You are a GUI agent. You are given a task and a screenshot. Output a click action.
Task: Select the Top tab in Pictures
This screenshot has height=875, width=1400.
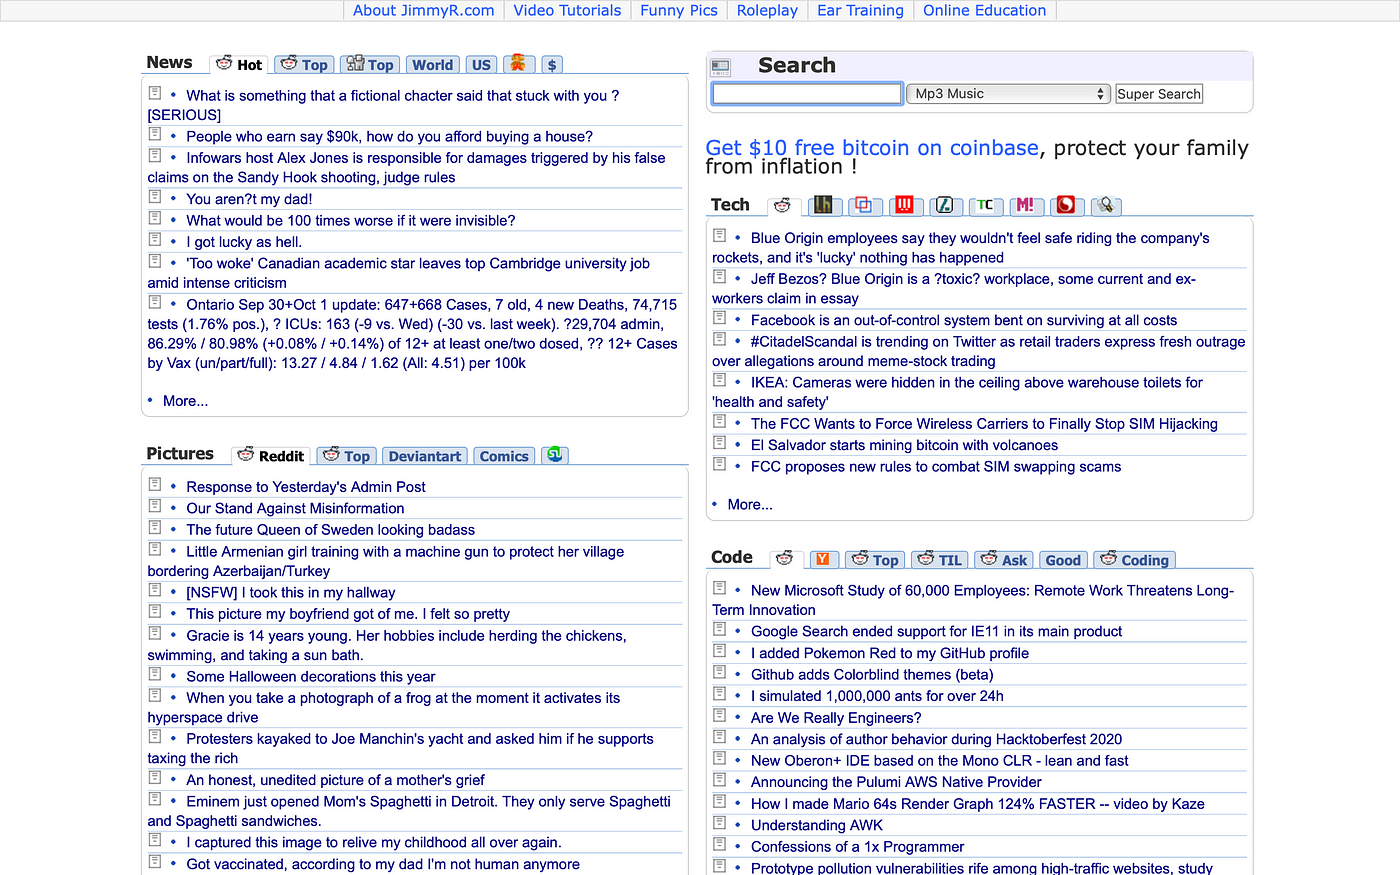coord(346,456)
